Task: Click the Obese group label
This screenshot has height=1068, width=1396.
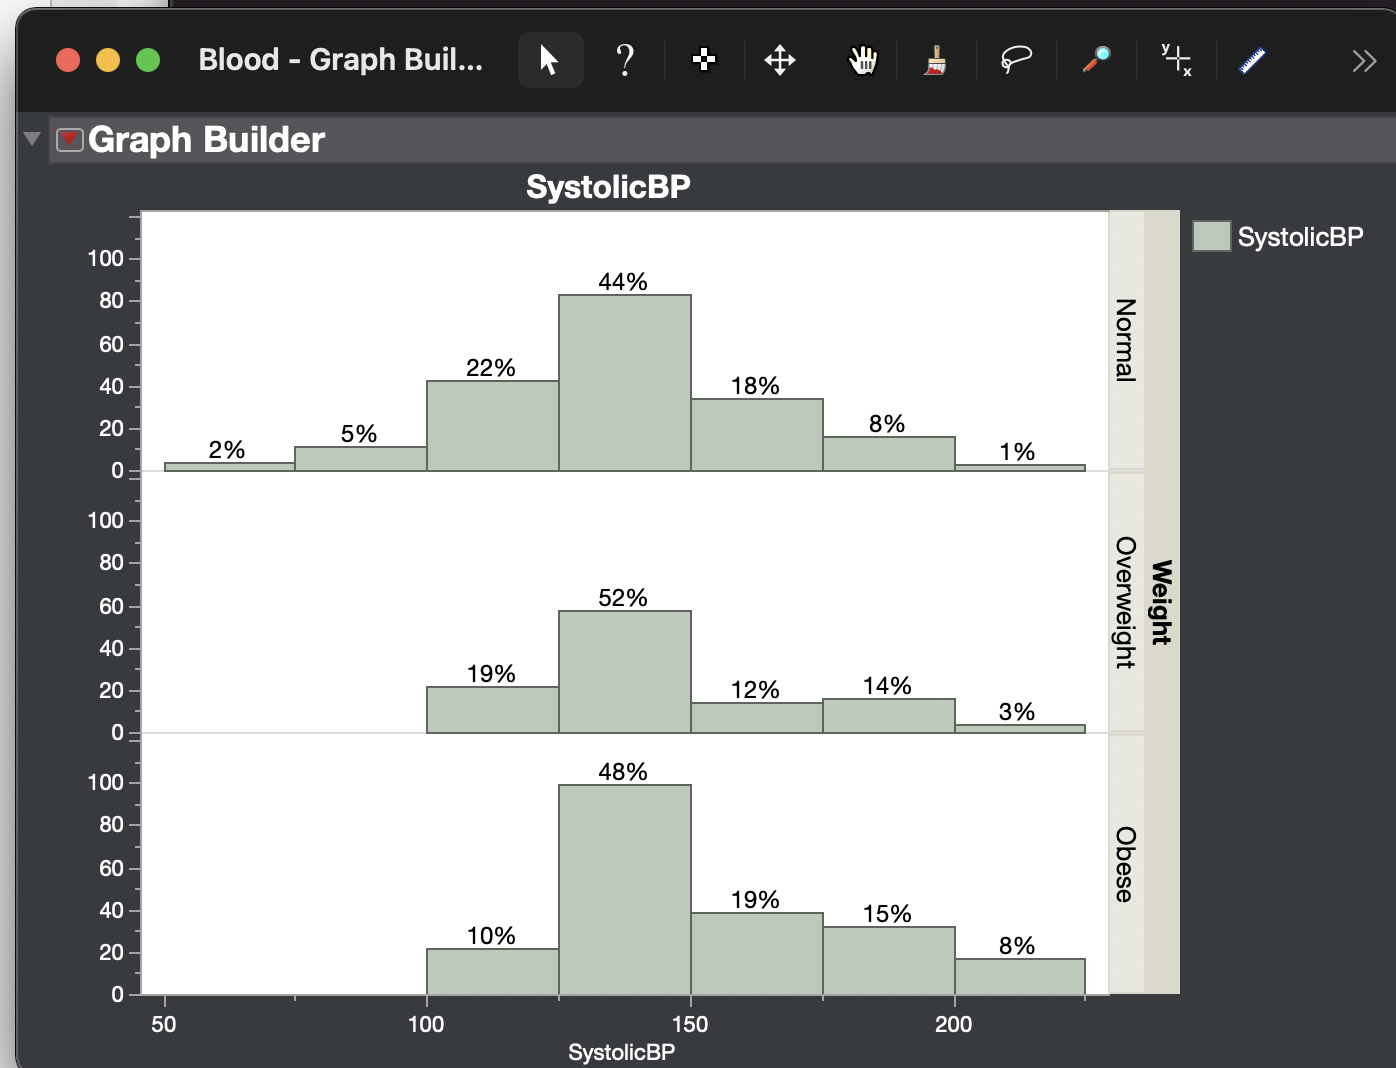Action: click(x=1126, y=864)
